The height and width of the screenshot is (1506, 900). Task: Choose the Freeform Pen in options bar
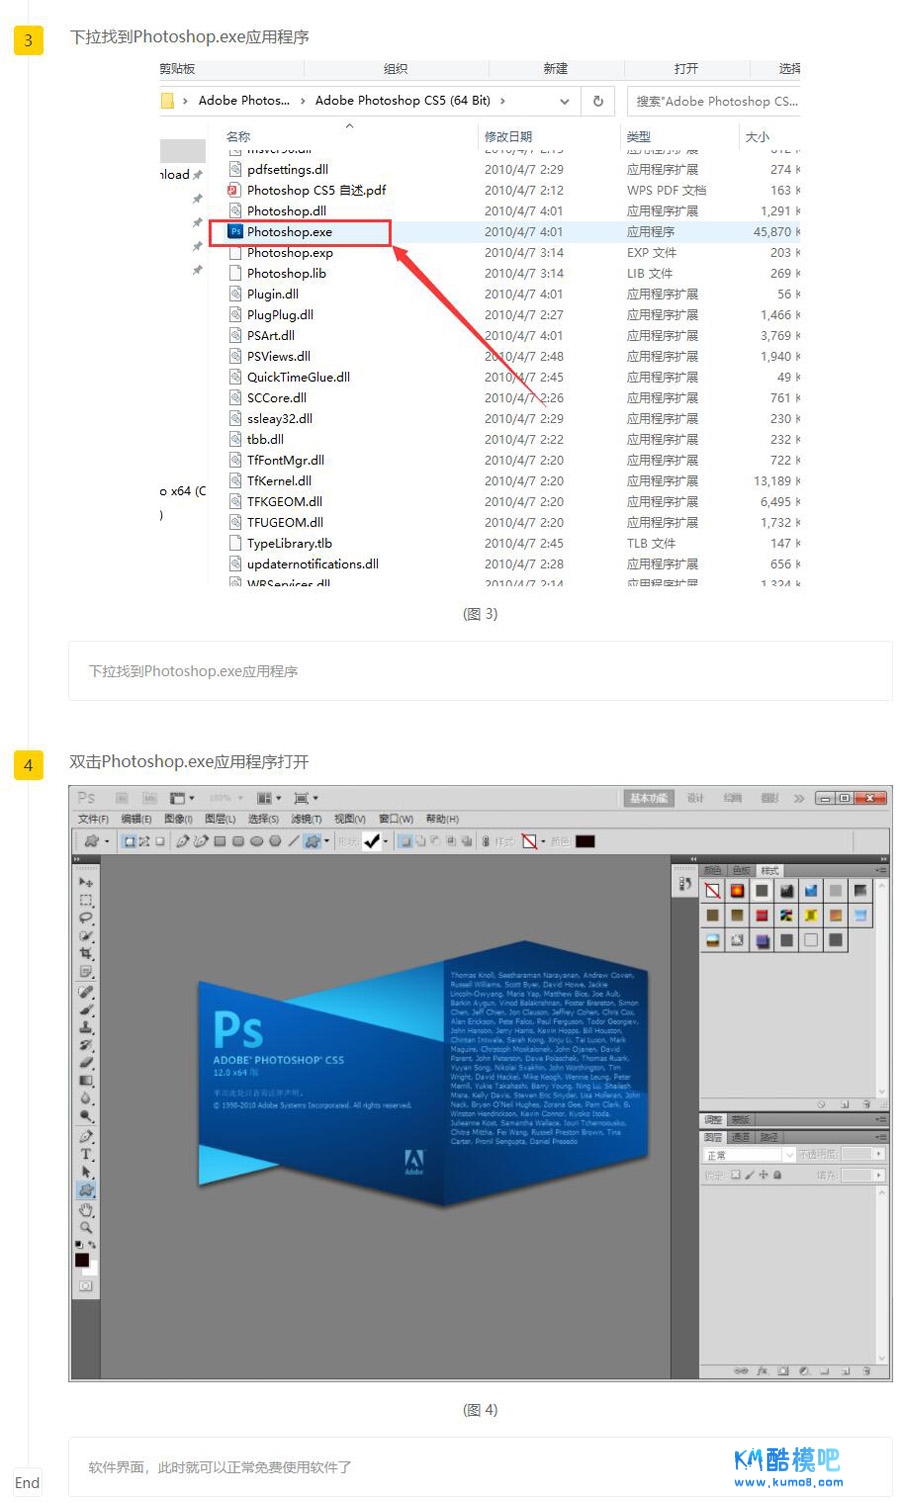(201, 841)
